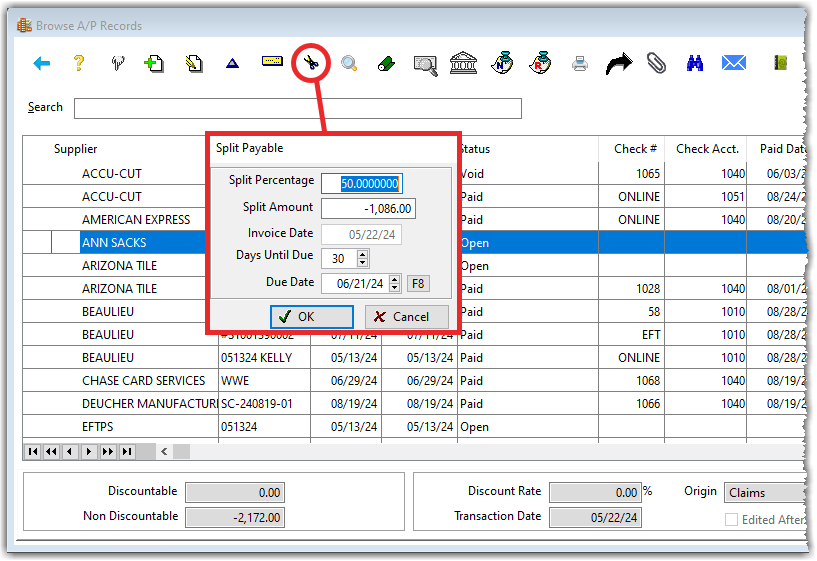817x561 pixels.
Task: Toggle the Edited After checkbox
Action: pyautogui.click(x=732, y=519)
